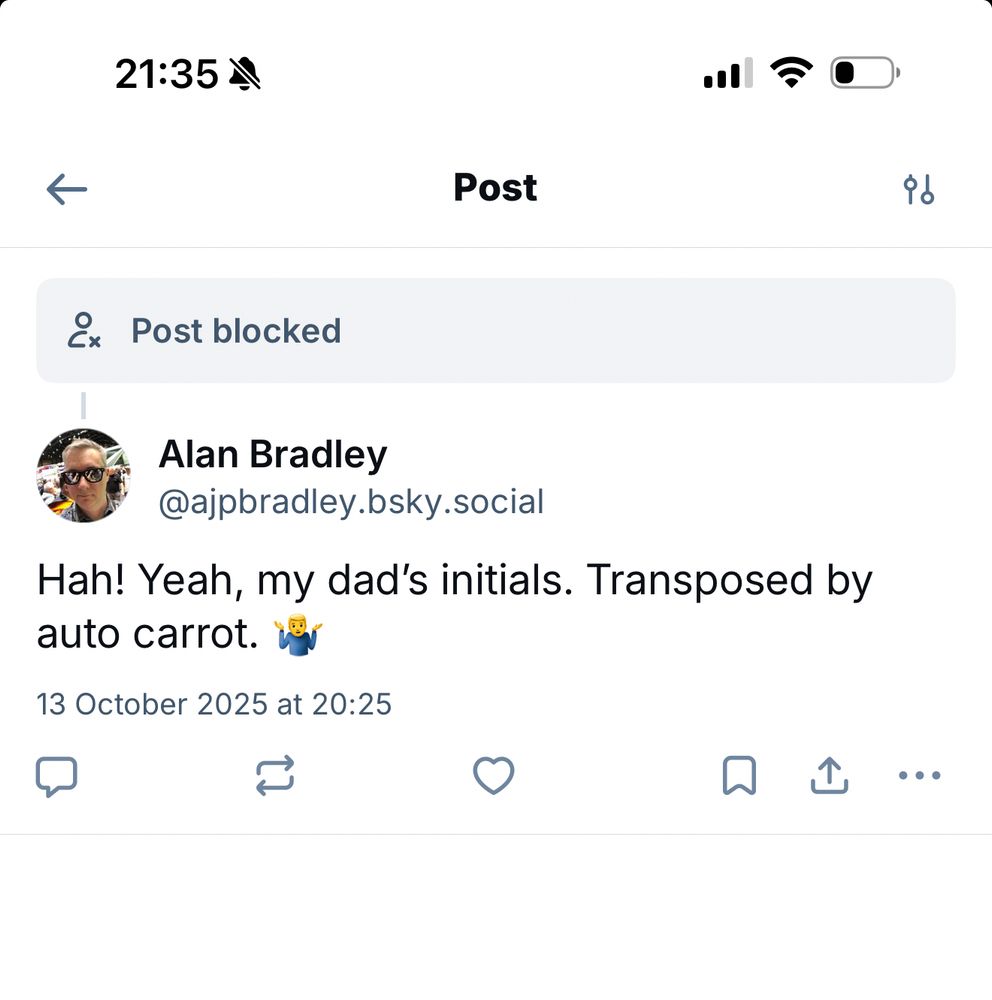The height and width of the screenshot is (1000, 992).
Task: Reveal the Post blocked notice
Action: tap(496, 330)
